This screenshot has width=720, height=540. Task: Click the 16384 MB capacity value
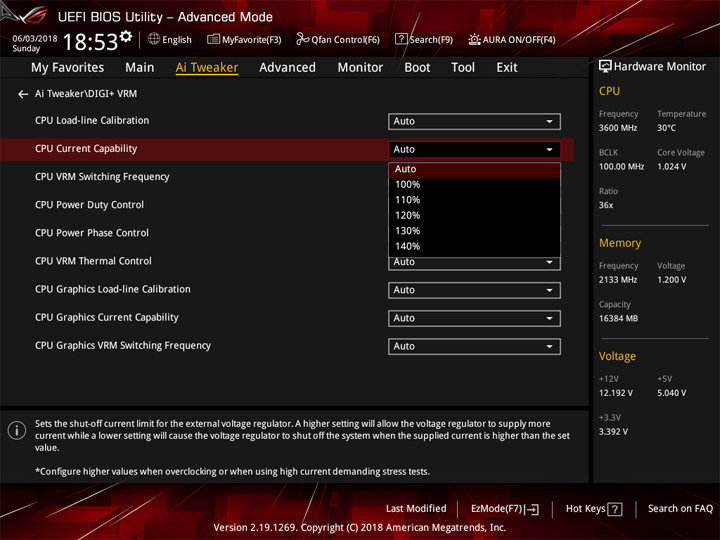pos(618,319)
